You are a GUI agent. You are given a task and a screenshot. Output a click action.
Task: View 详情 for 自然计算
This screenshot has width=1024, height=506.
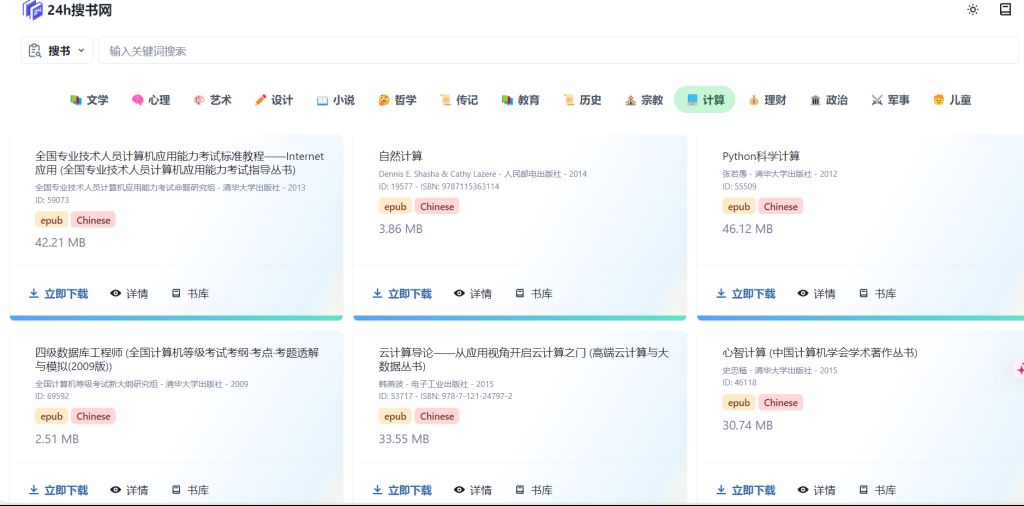tap(473, 294)
